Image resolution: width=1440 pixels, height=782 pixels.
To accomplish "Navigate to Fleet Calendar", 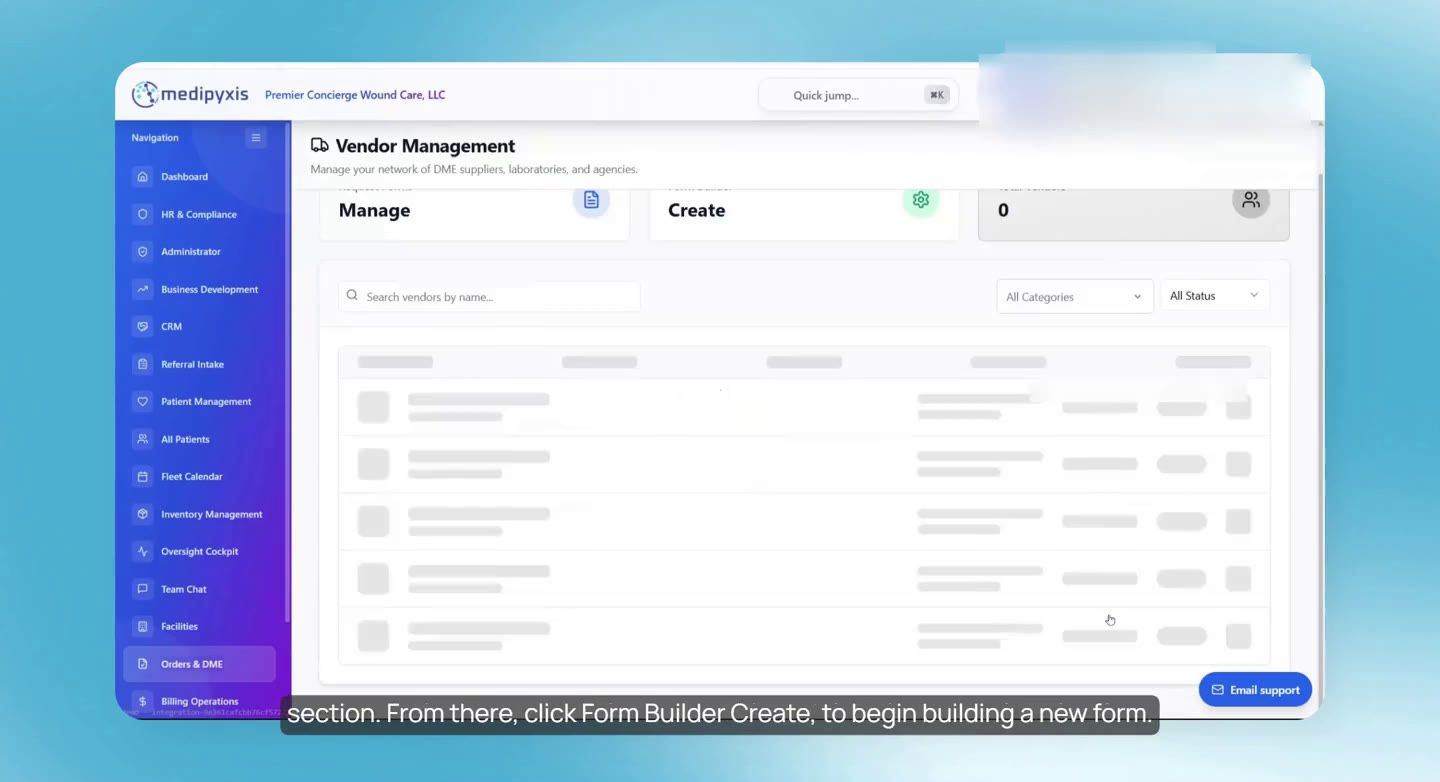I will (200, 477).
